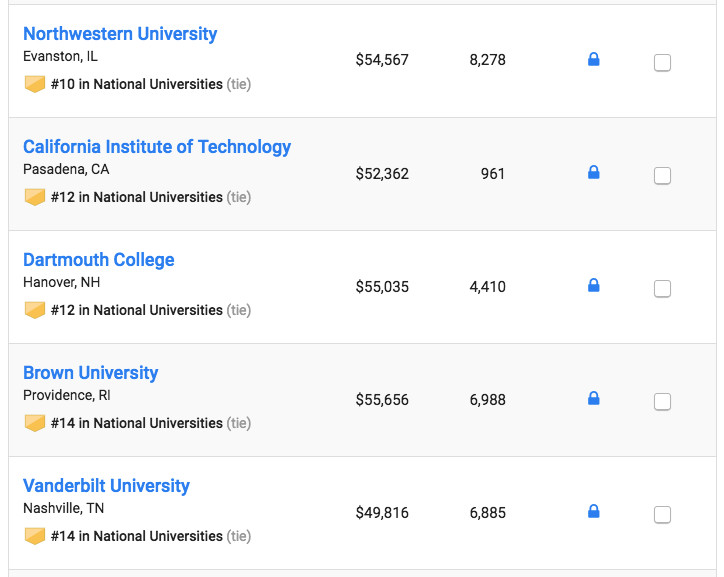Click Northwestern's yellow ranking badge icon
The width and height of the screenshot is (724, 577).
pyautogui.click(x=35, y=84)
